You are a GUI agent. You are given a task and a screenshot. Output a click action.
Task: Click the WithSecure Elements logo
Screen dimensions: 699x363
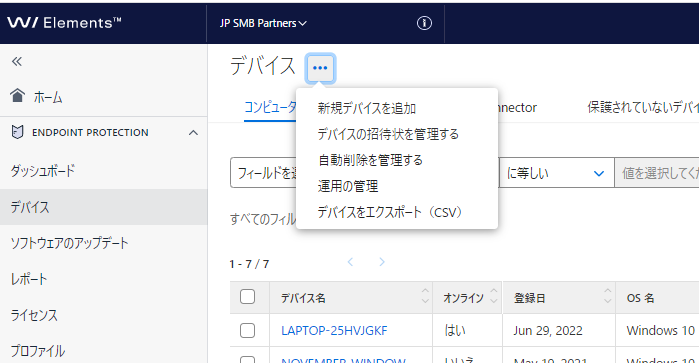64,23
